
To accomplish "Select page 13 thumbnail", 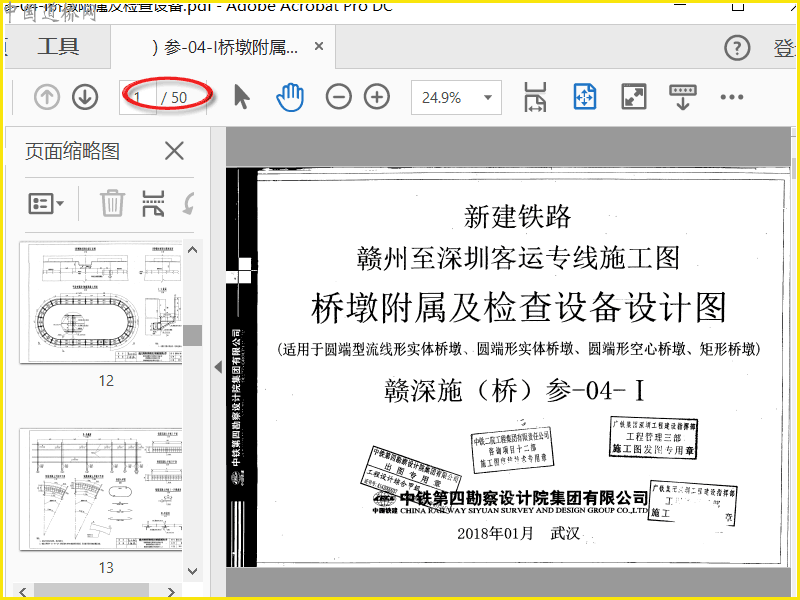I will (101, 489).
